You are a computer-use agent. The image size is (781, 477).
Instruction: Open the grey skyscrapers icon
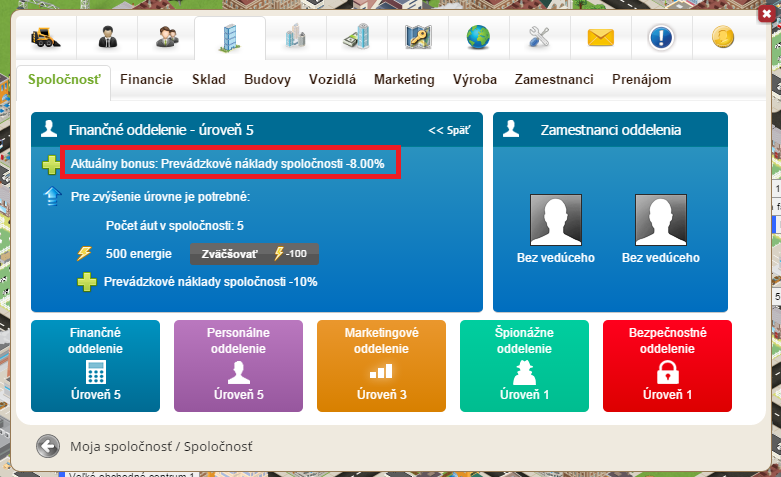(295, 36)
